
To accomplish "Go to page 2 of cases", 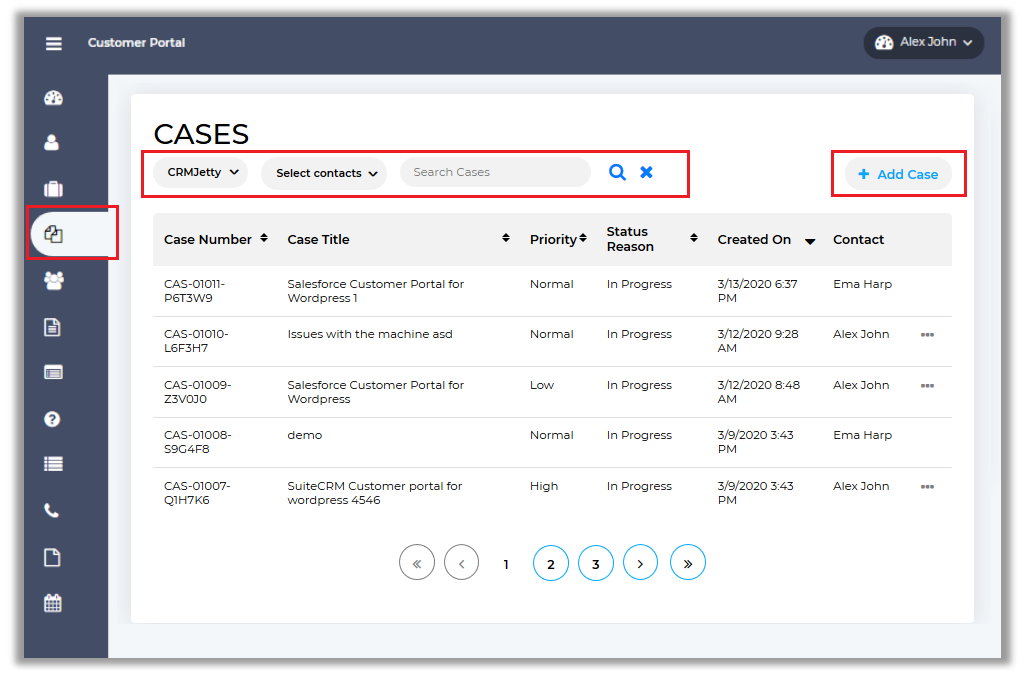I will tap(550, 564).
